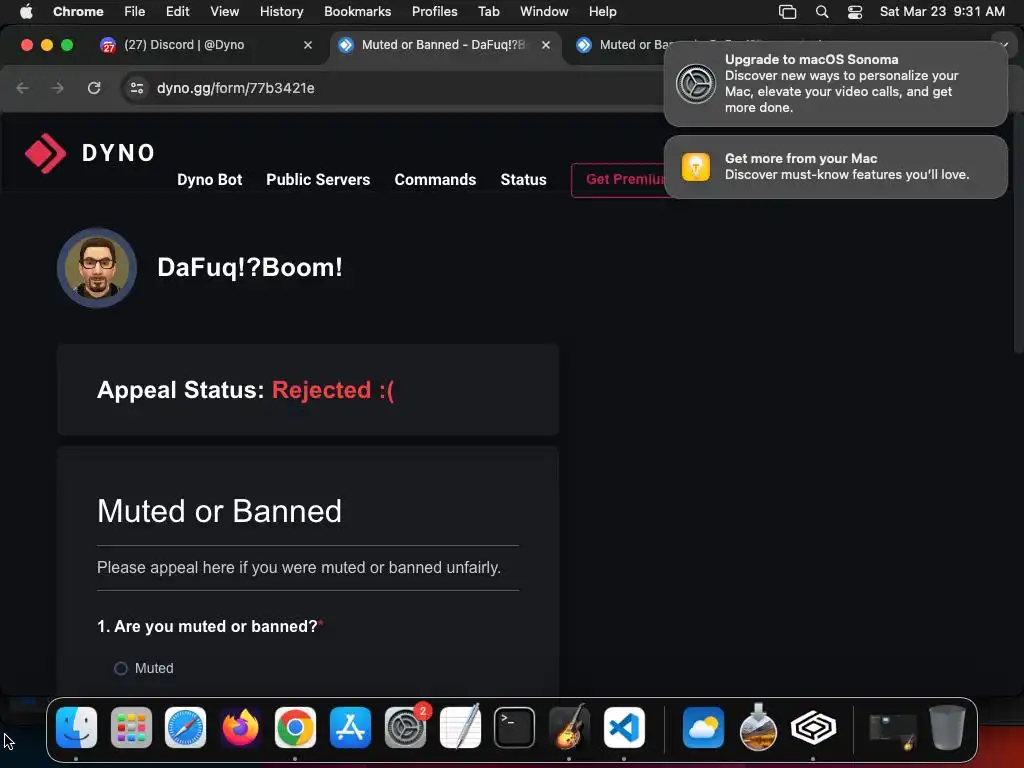Open the Window menu

coord(544,12)
